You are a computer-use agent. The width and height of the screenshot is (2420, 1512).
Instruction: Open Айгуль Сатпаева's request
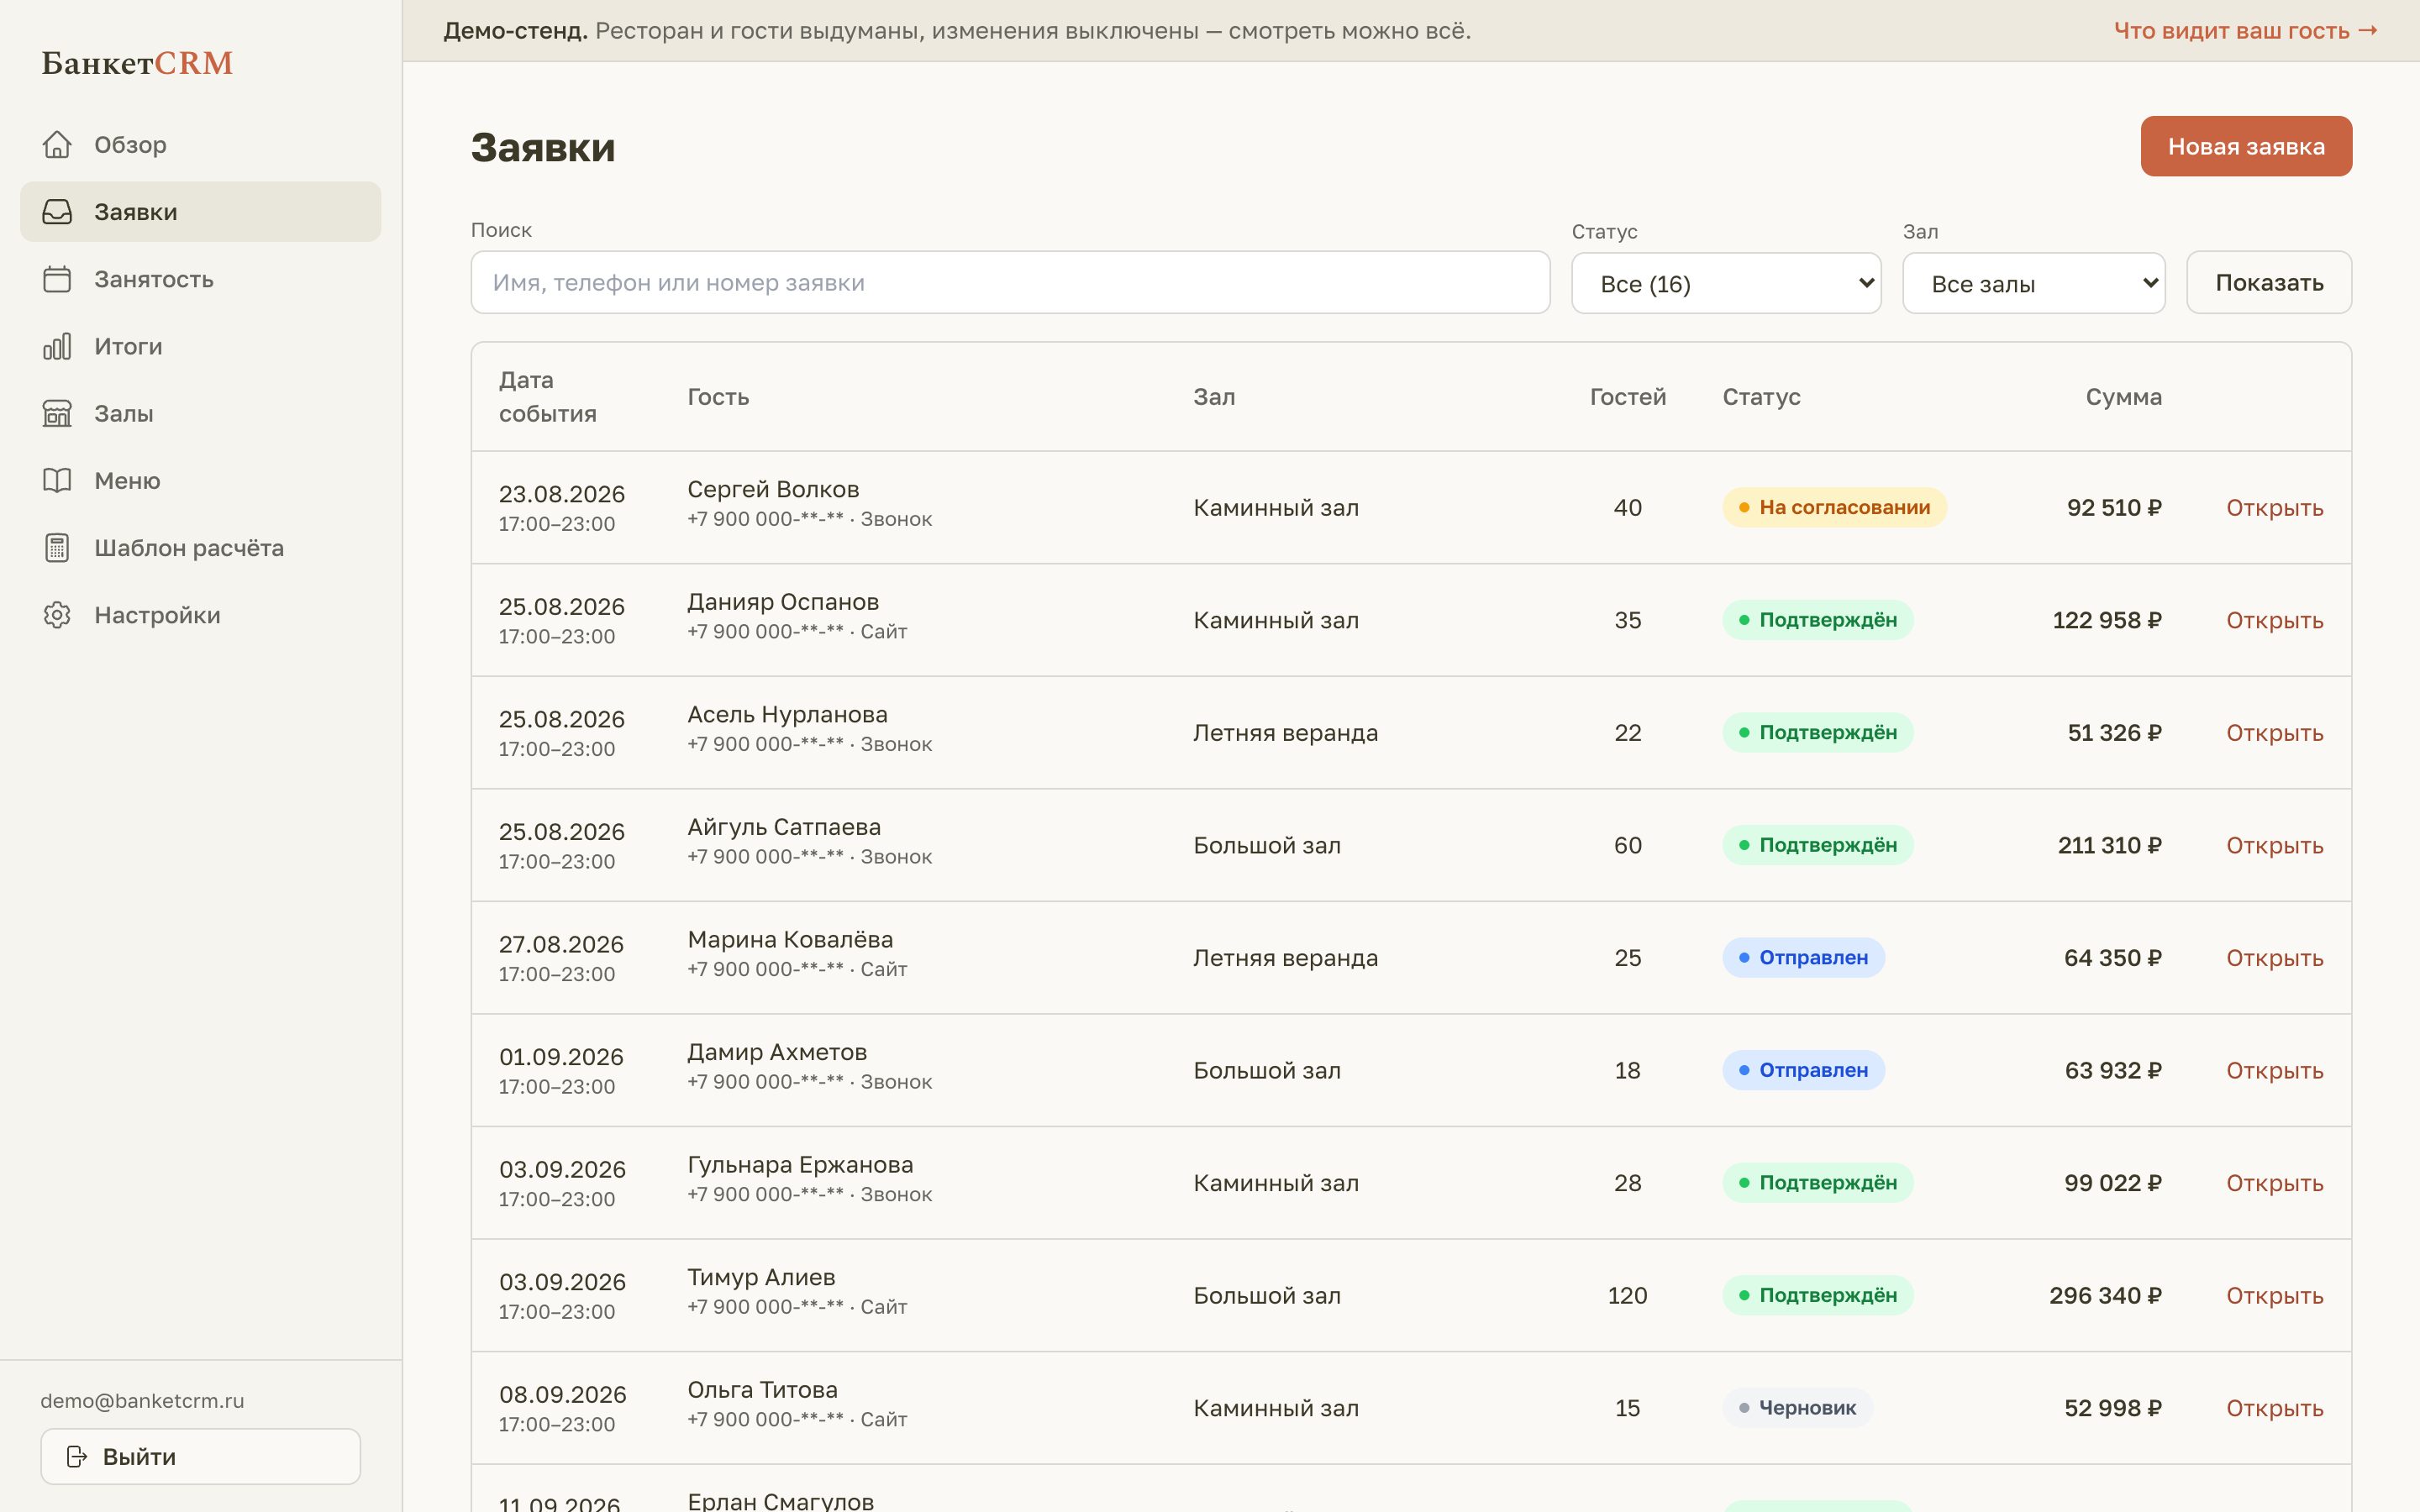point(2274,845)
